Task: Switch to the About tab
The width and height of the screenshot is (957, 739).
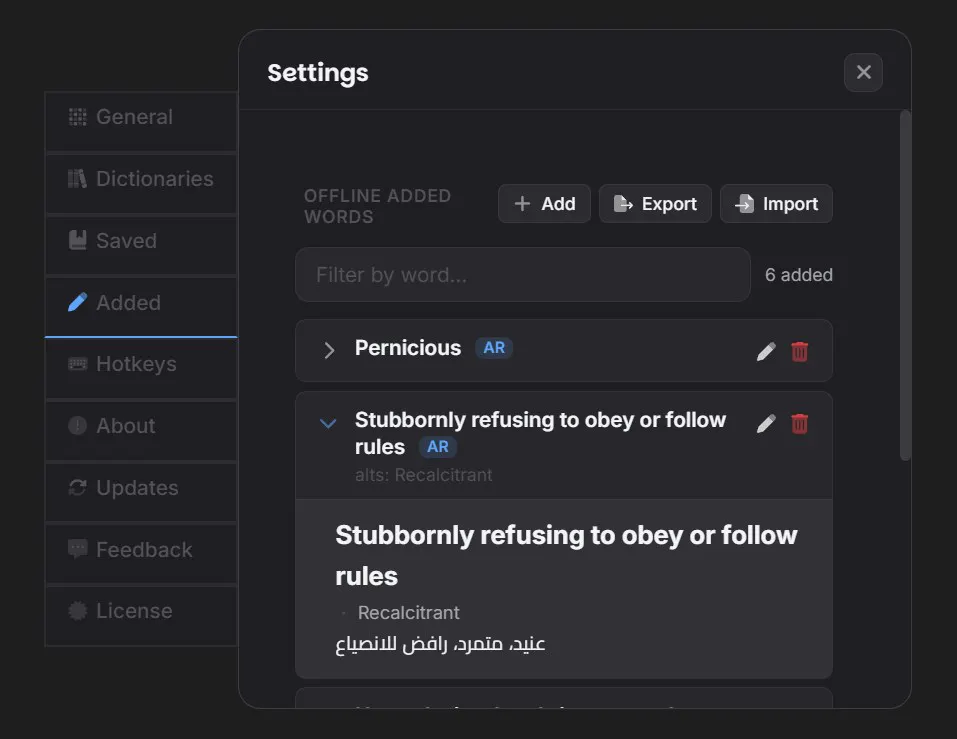Action: pos(141,426)
